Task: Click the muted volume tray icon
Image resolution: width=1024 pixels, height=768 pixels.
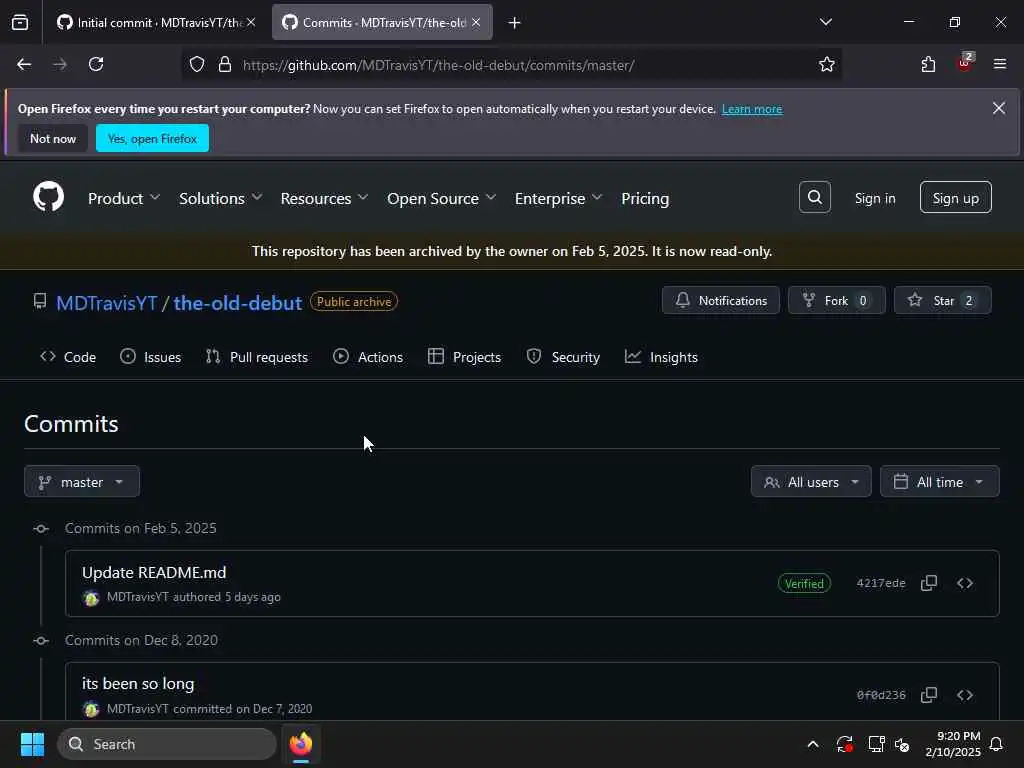Action: 902,744
